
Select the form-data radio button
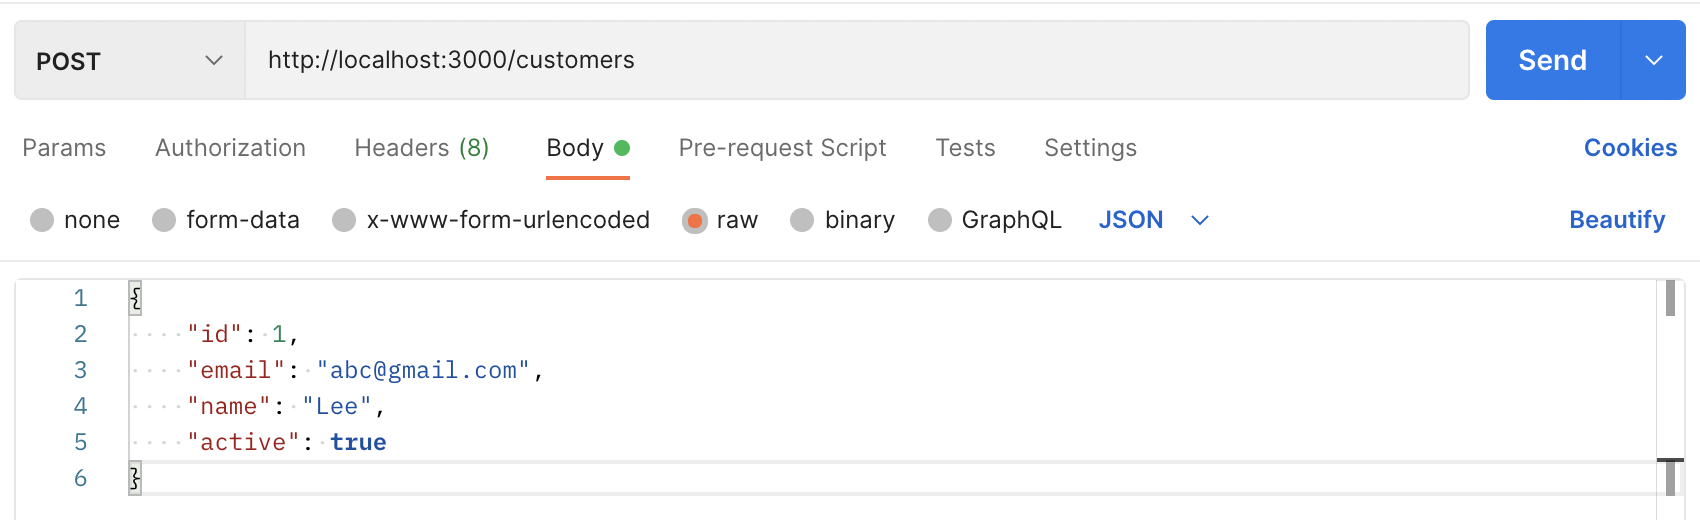pyautogui.click(x=164, y=220)
